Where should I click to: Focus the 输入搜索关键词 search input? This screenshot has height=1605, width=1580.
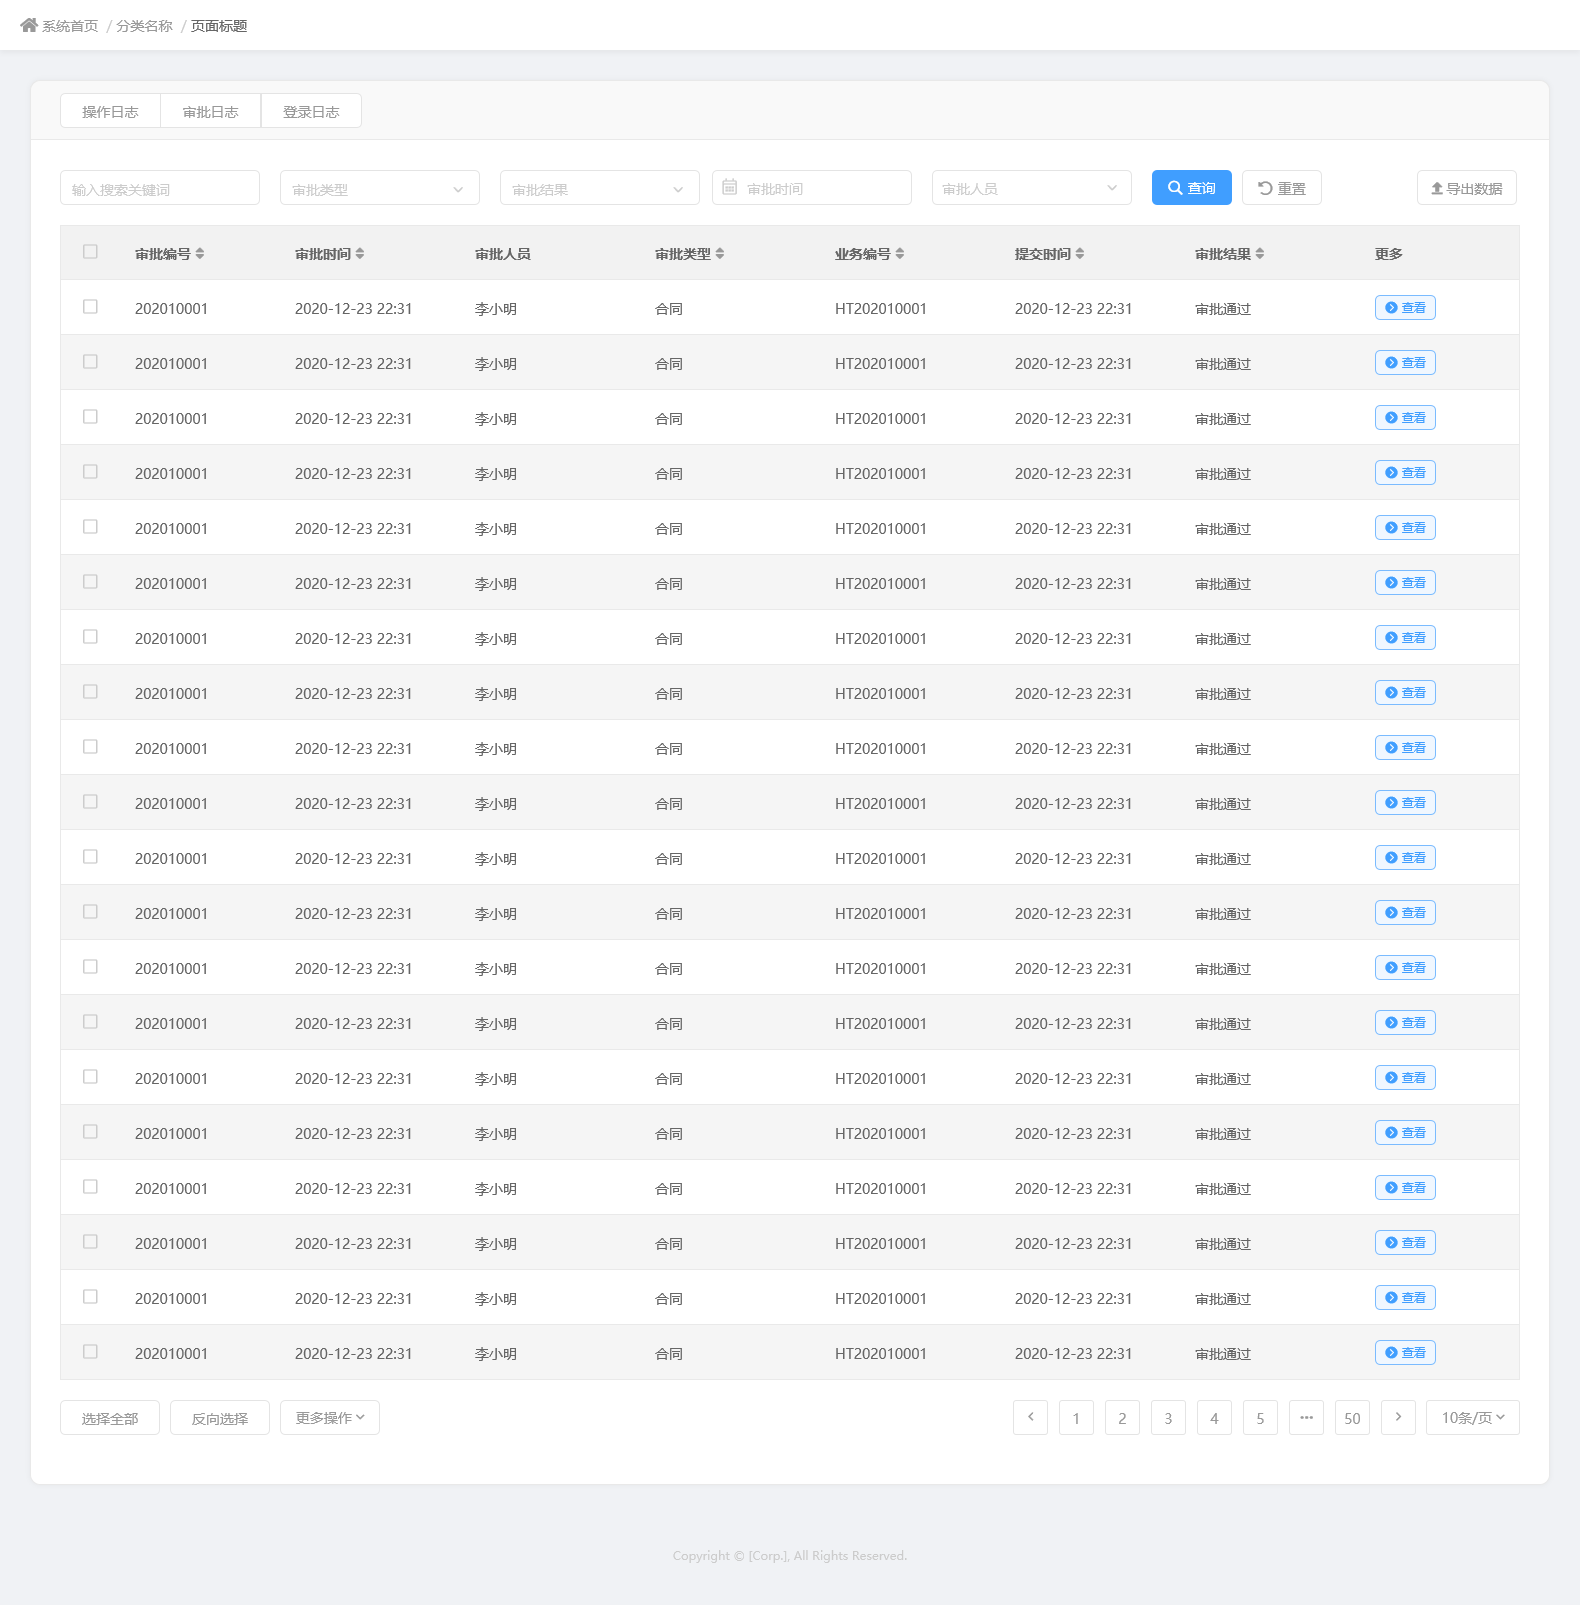point(160,188)
